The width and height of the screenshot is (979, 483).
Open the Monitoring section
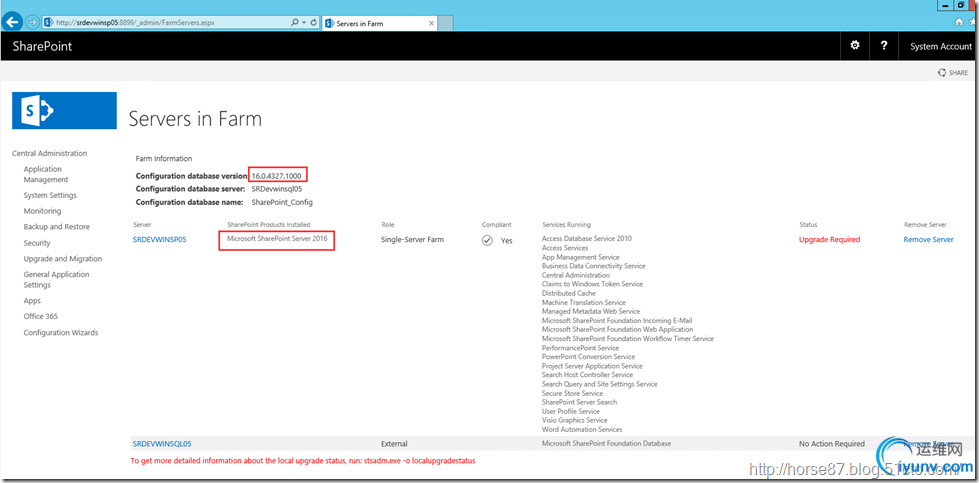coord(42,211)
